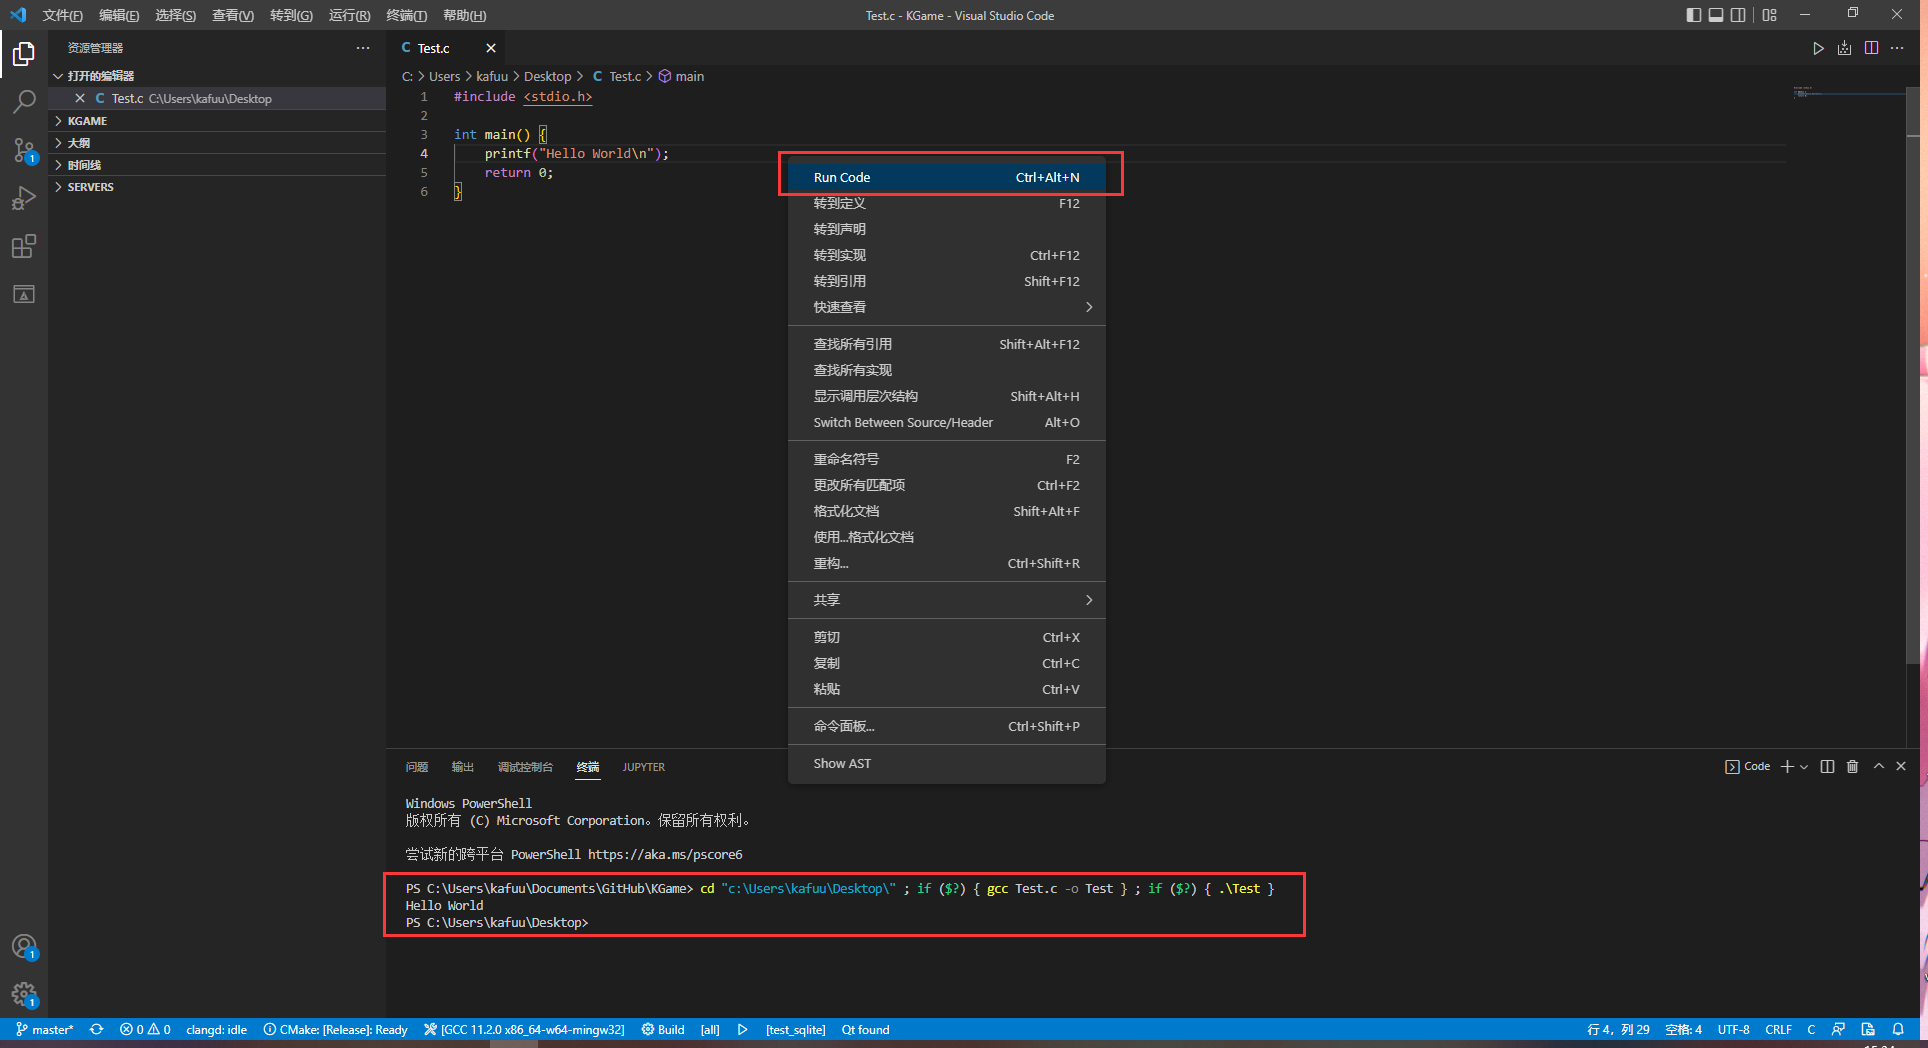Click the CMake Build status bar button
Image resolution: width=1928 pixels, height=1048 pixels.
pyautogui.click(x=664, y=1029)
